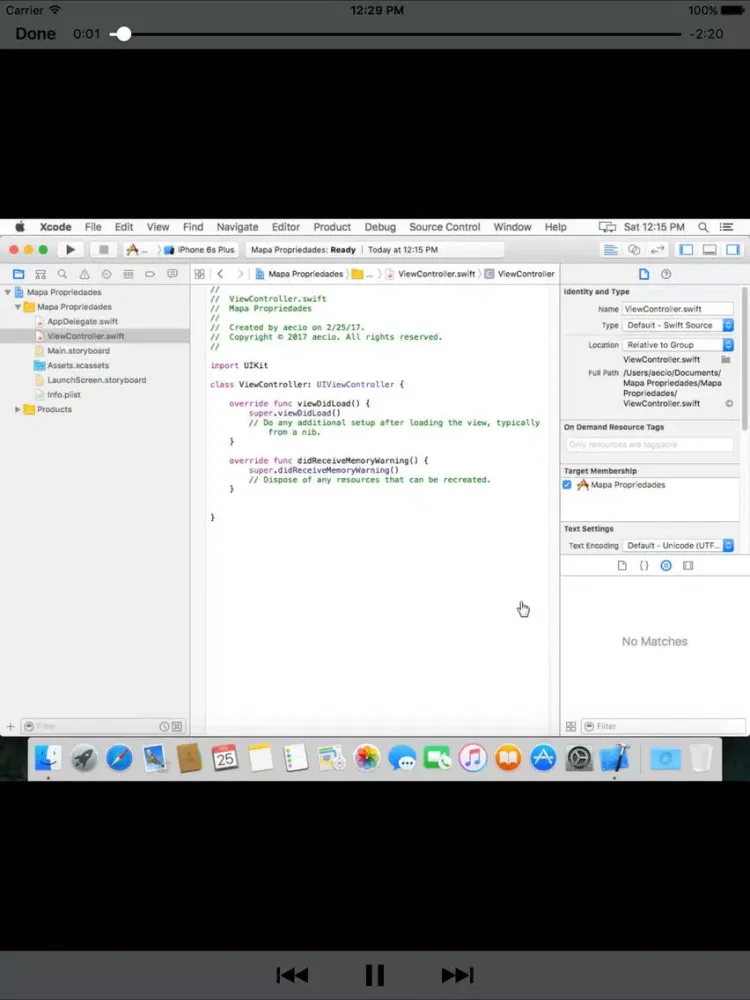The image size is (750, 1000).
Task: Open the Debug navigator tab
Action: pyautogui.click(x=128, y=274)
